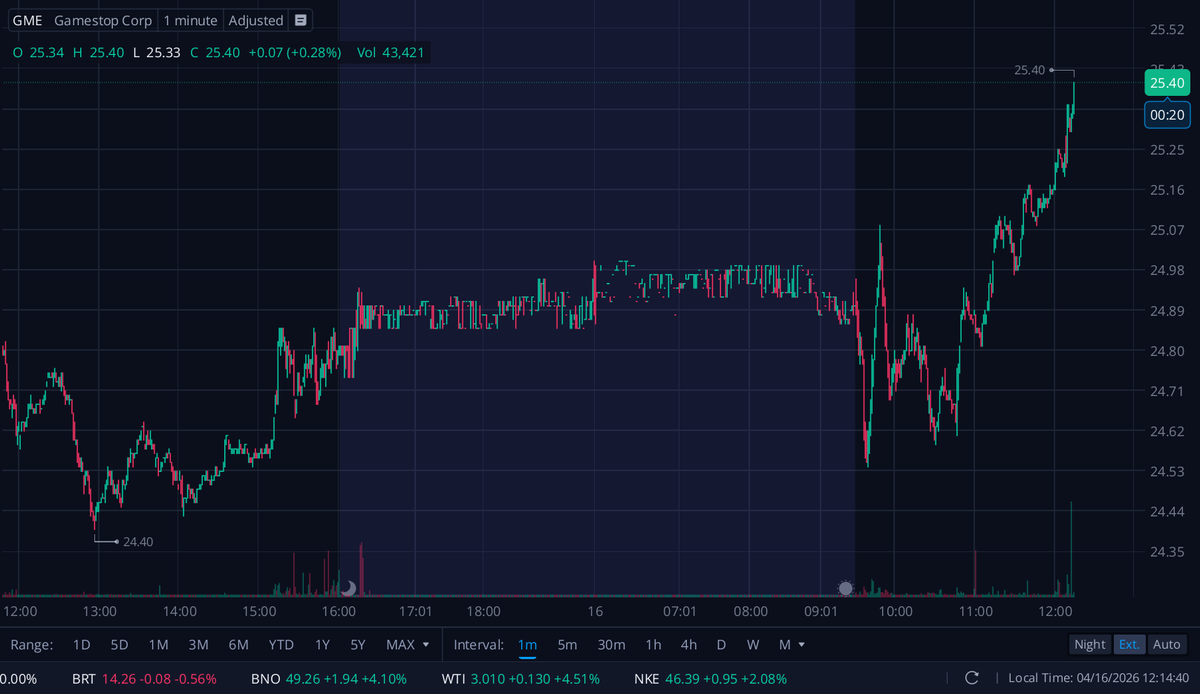Open WTI ticker in the bottom tape
Viewport: 1200px width, 694px height.
point(521,678)
